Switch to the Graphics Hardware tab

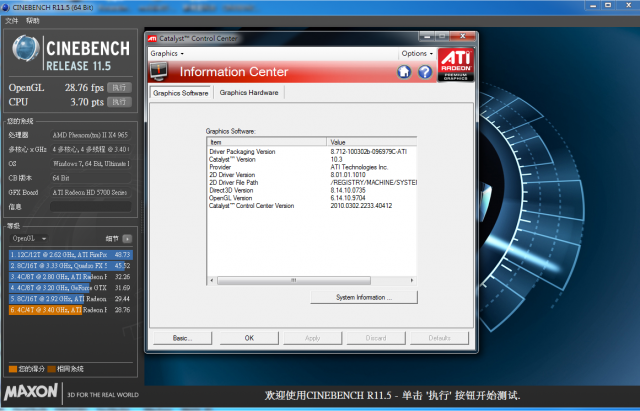[249, 93]
